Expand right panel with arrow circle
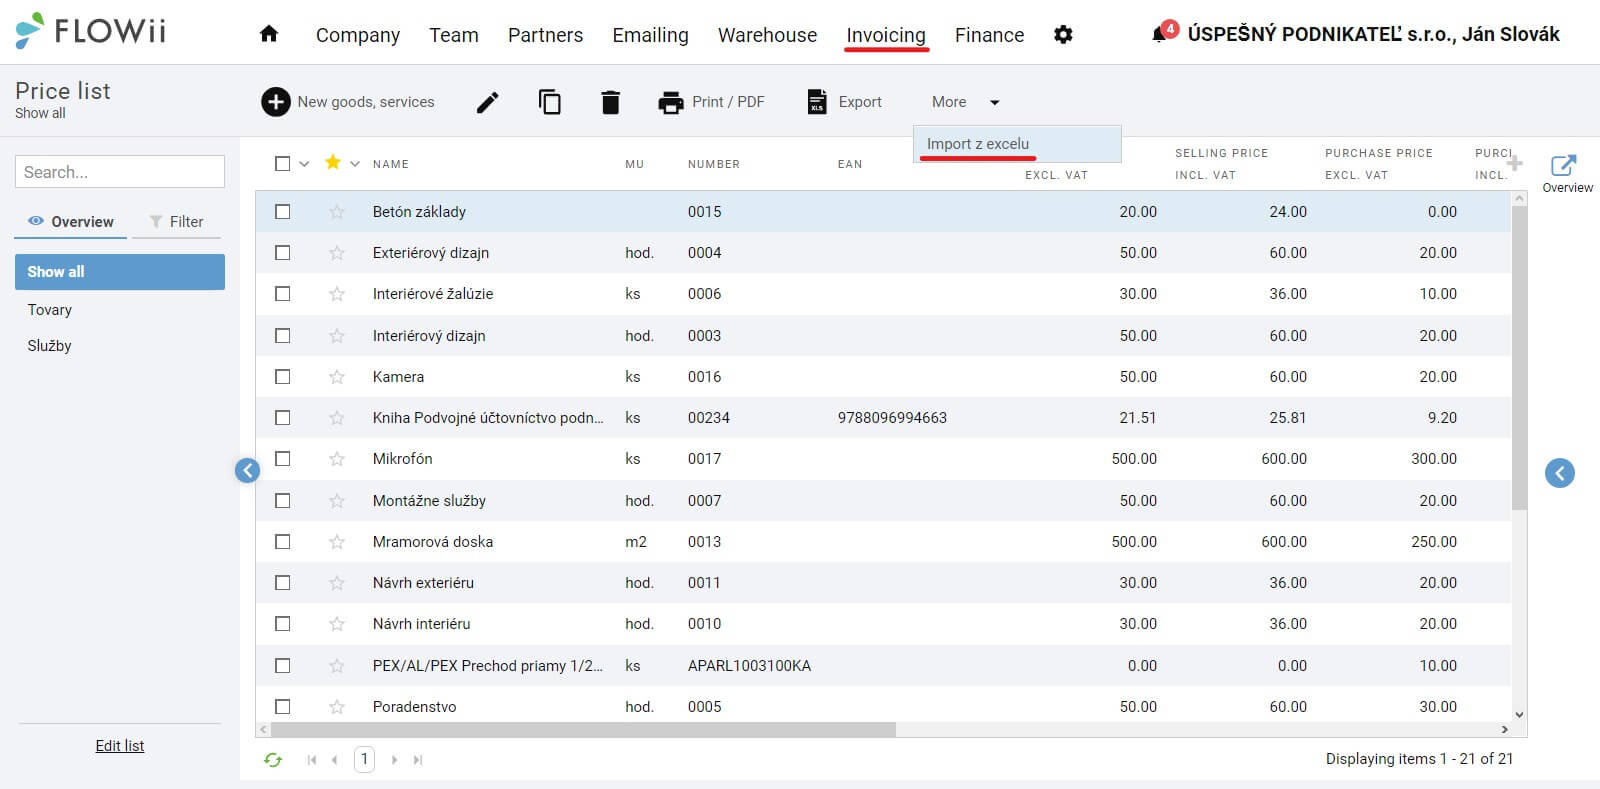Viewport: 1600px width, 789px height. (x=1559, y=473)
